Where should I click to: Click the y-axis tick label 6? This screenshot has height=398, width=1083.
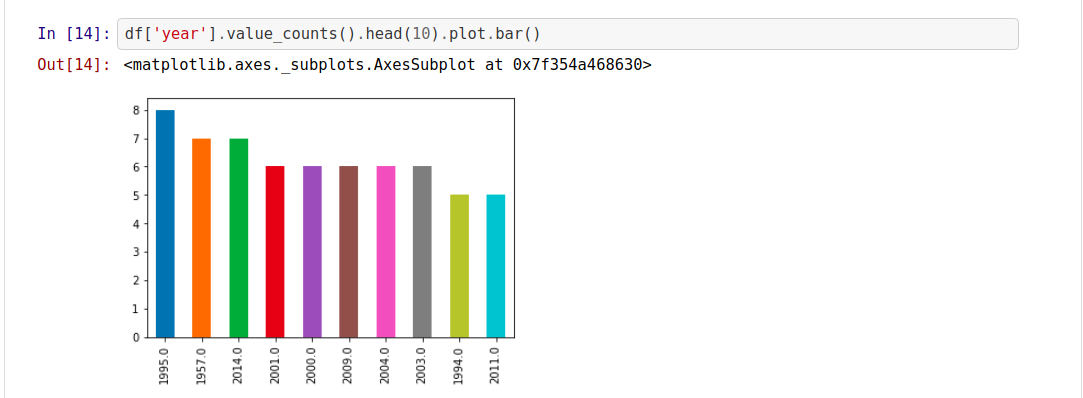tap(136, 167)
